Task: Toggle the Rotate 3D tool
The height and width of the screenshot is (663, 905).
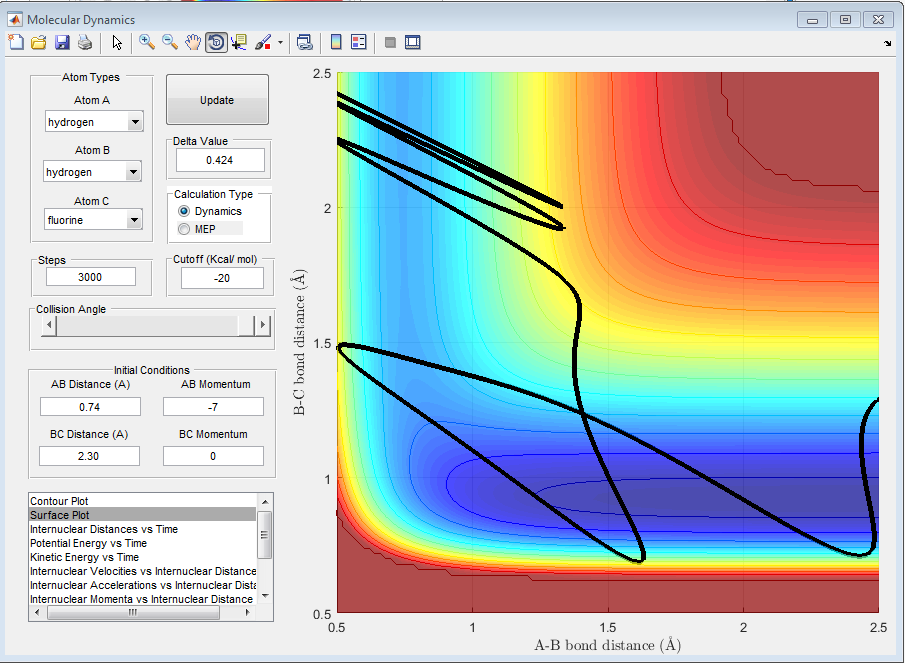Action: [x=216, y=42]
